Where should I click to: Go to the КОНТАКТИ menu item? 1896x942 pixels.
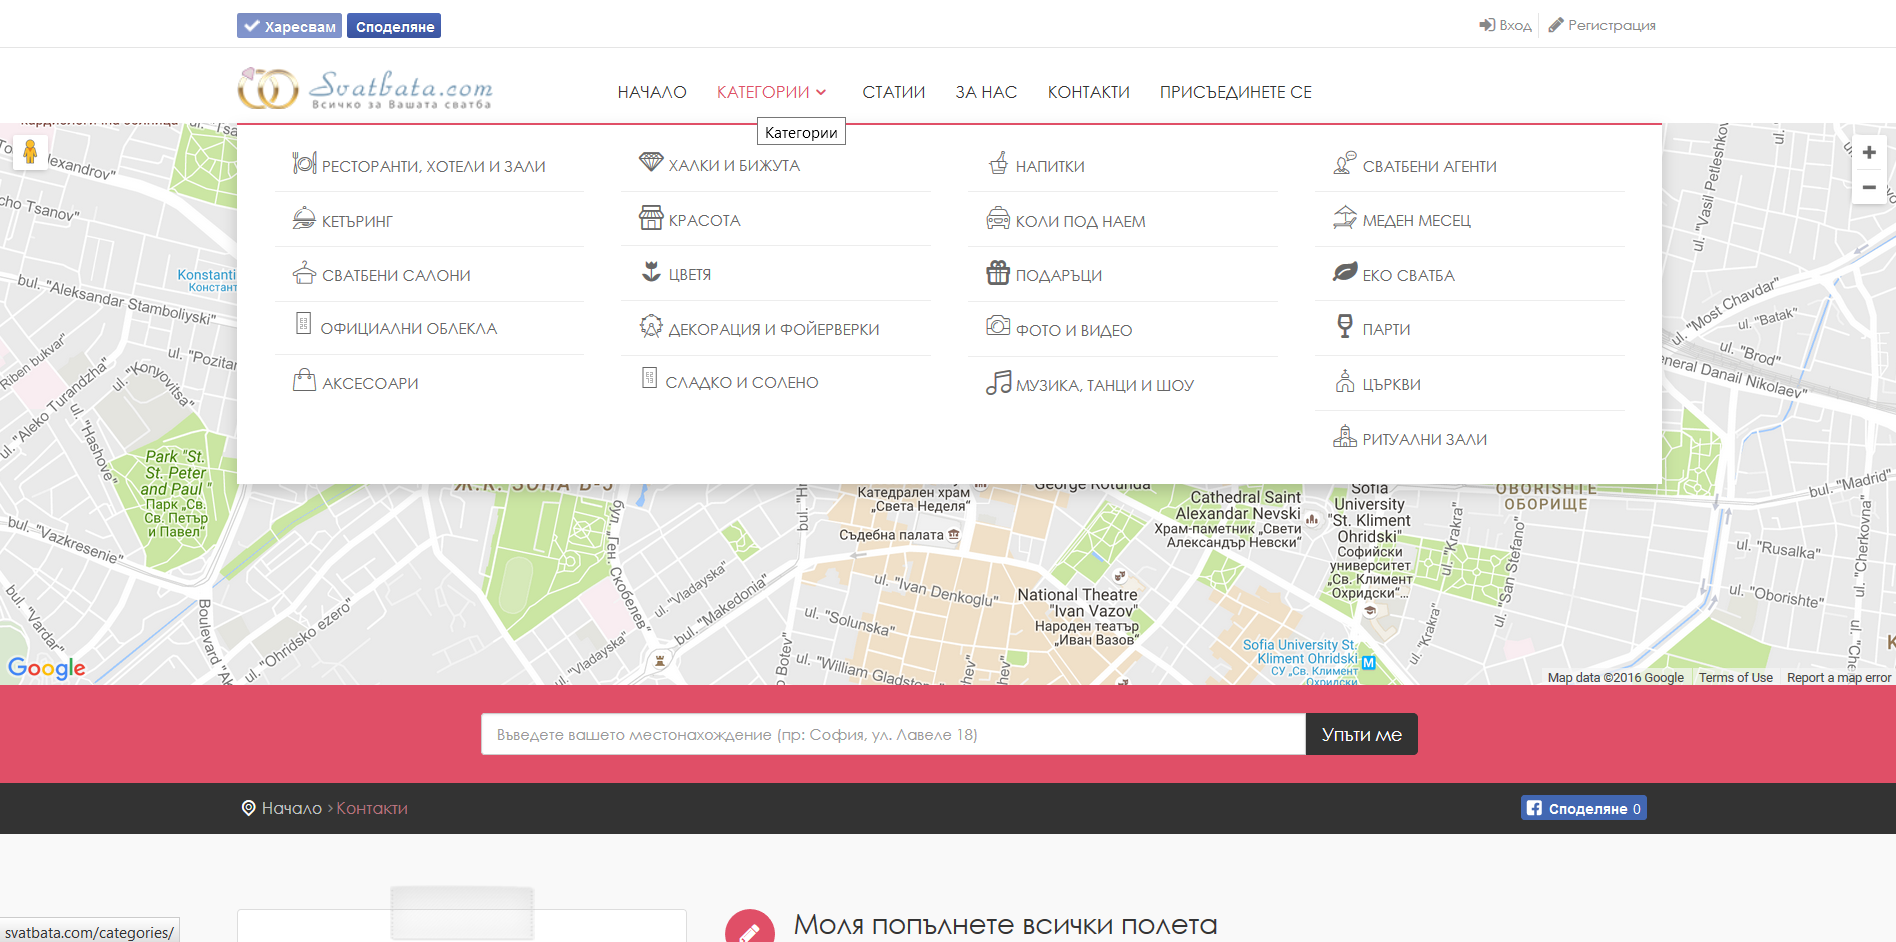click(x=1088, y=92)
